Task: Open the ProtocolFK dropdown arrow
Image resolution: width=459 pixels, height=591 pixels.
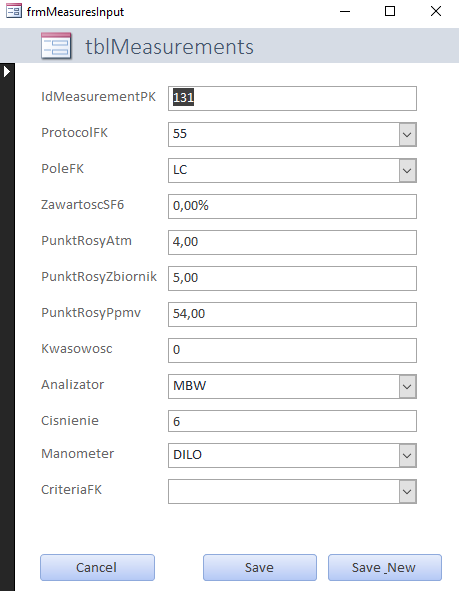Action: [x=407, y=135]
